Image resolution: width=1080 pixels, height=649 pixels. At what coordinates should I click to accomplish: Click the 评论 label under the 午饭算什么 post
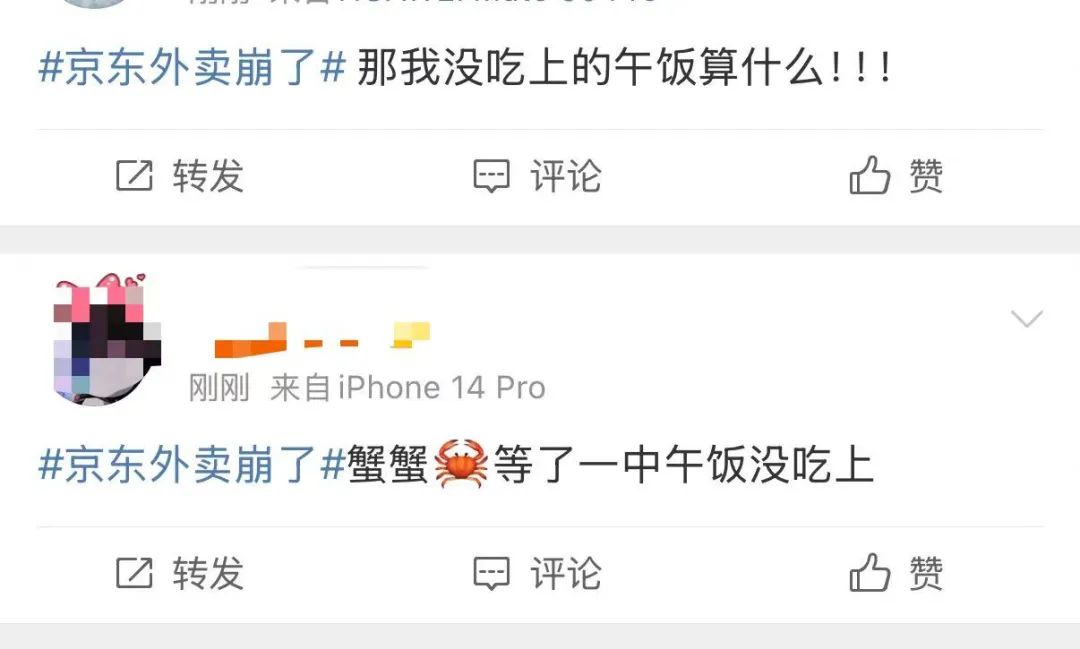click(565, 175)
